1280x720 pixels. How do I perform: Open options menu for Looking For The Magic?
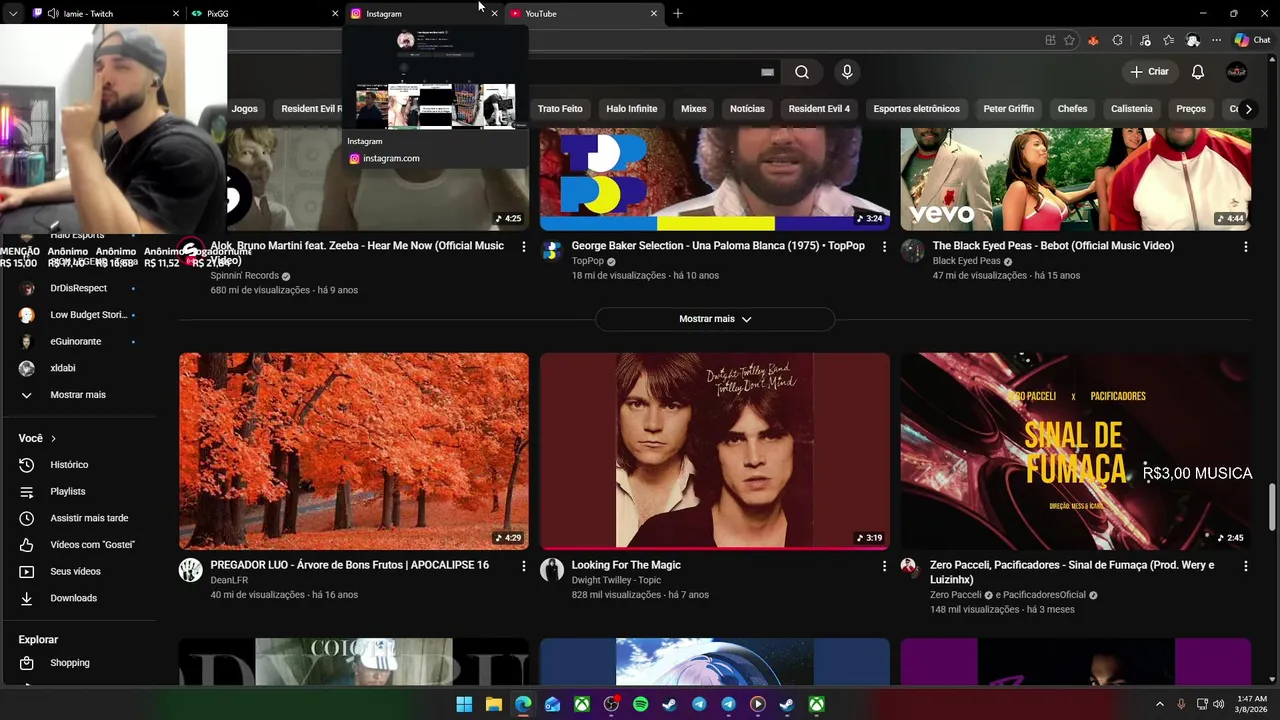(x=884, y=566)
